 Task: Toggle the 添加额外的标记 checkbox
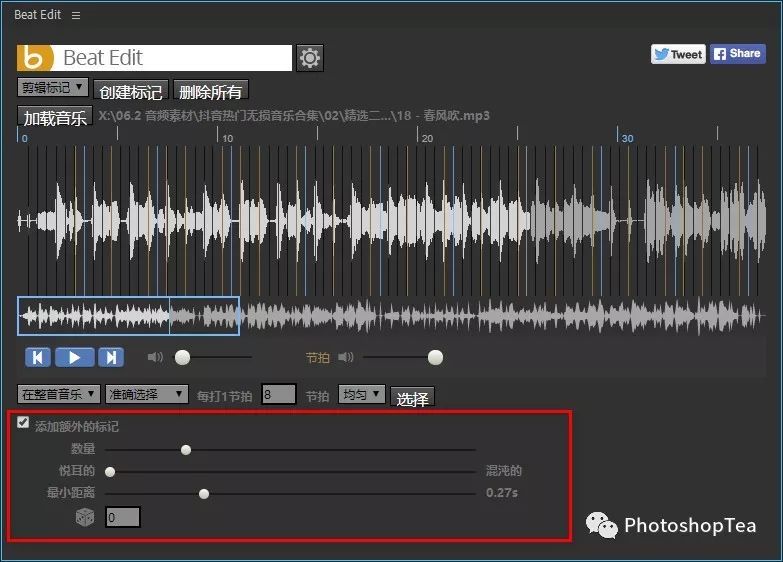pos(23,422)
